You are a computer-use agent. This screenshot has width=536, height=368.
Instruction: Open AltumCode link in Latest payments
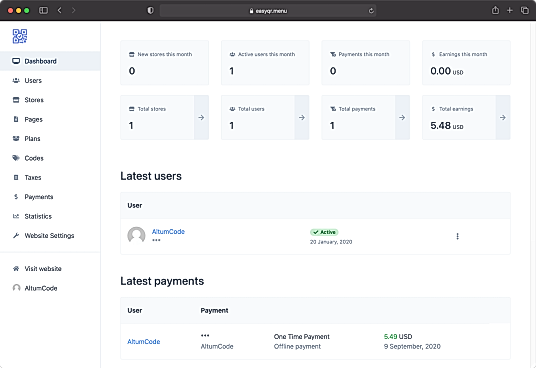coord(144,341)
